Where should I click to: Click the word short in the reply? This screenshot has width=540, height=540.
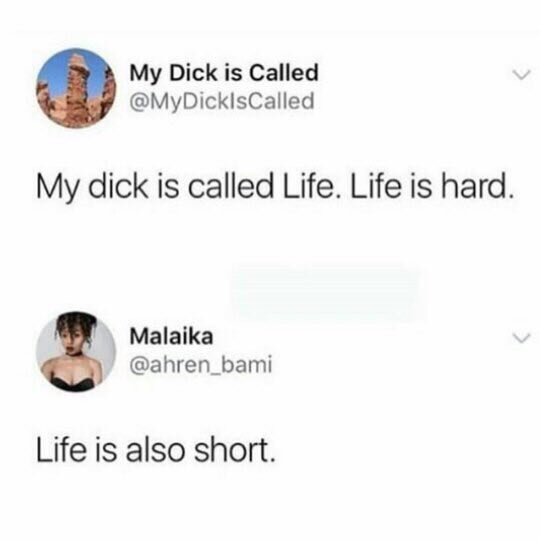click(x=234, y=450)
